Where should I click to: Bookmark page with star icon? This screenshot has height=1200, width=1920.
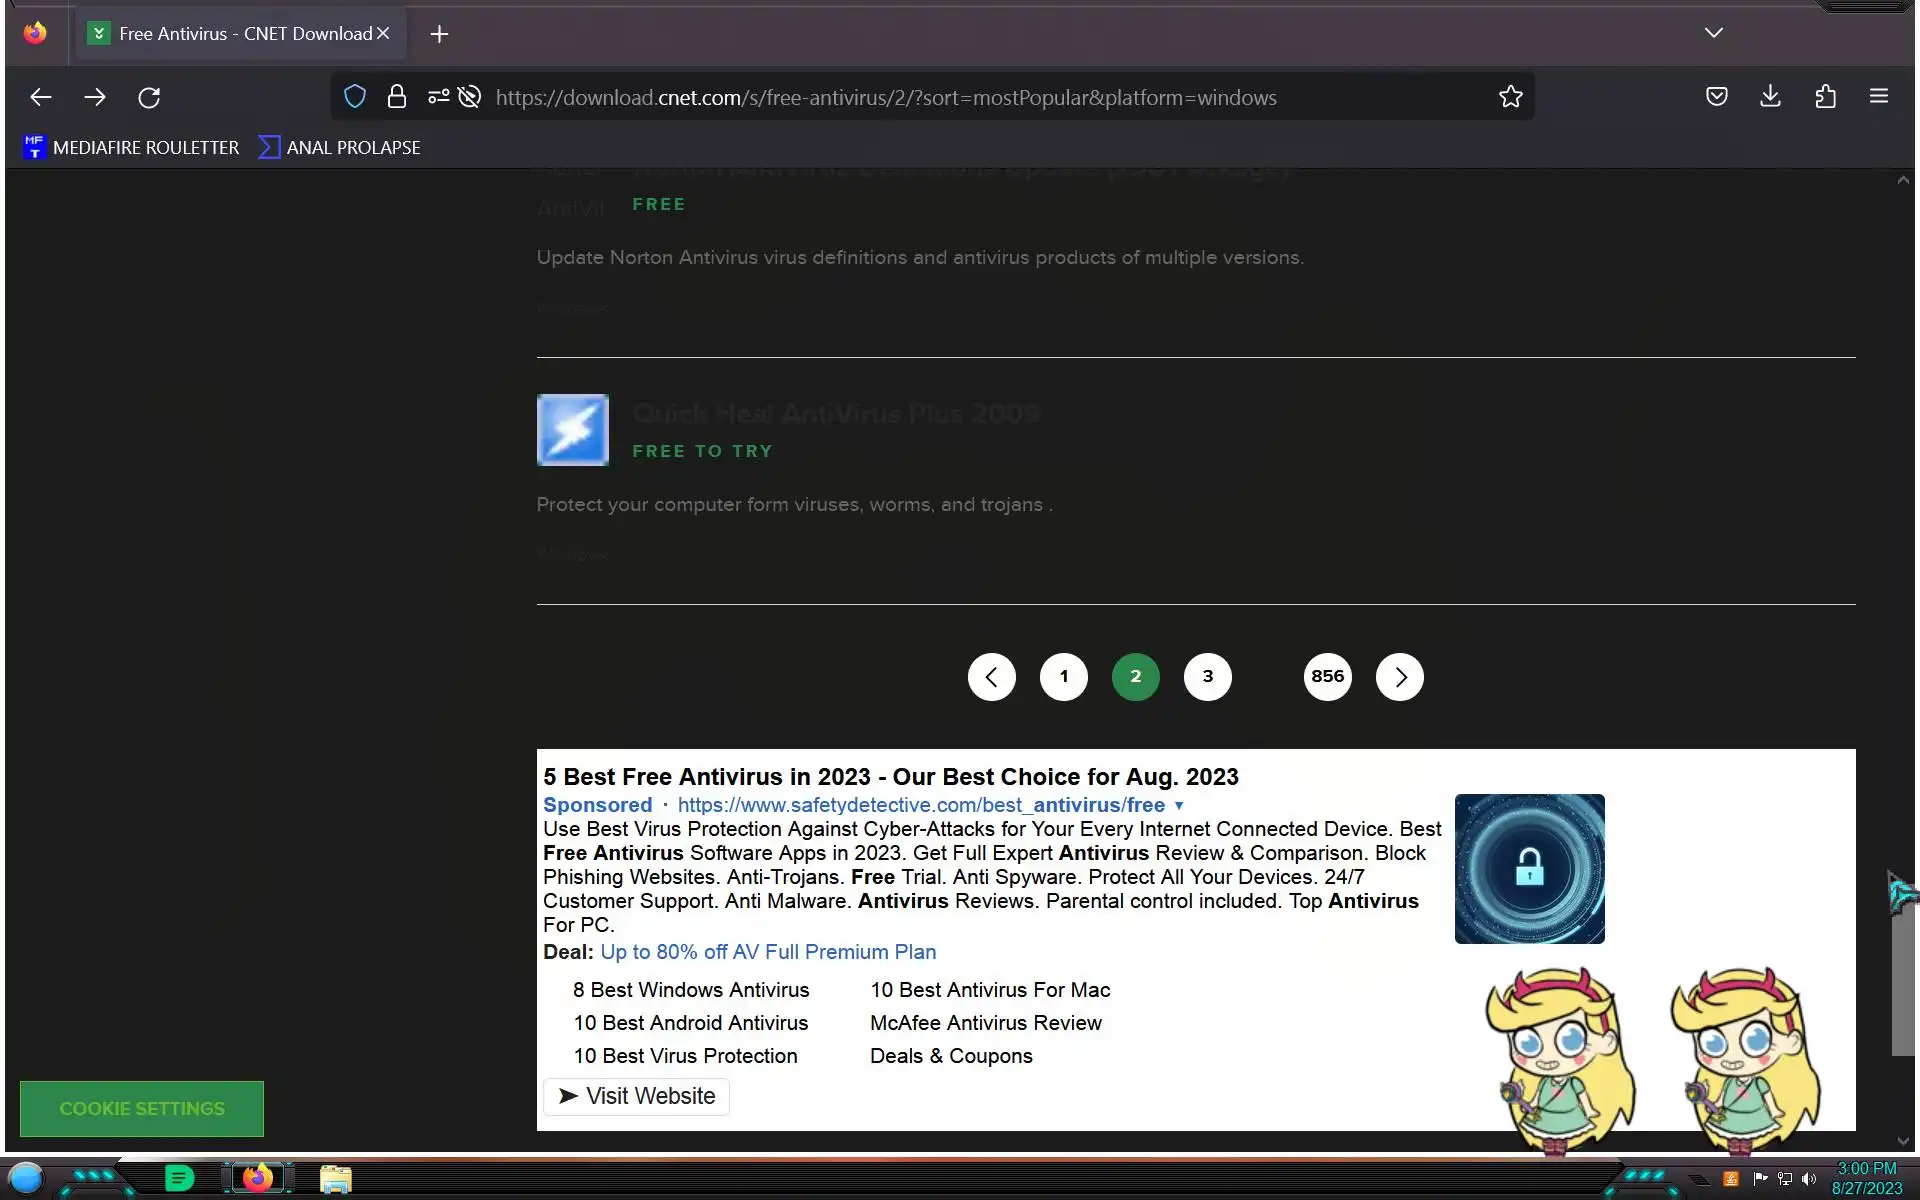[1510, 97]
